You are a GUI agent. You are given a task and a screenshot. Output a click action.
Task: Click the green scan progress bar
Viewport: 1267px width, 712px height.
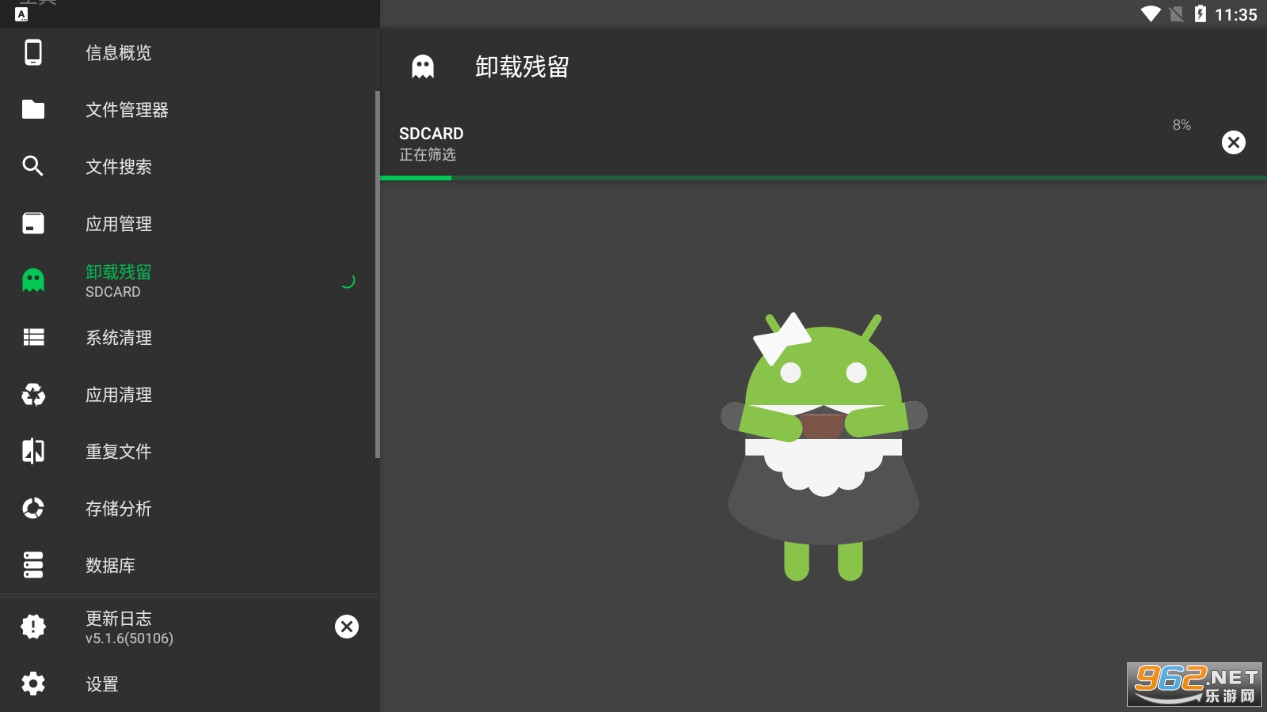click(x=823, y=178)
